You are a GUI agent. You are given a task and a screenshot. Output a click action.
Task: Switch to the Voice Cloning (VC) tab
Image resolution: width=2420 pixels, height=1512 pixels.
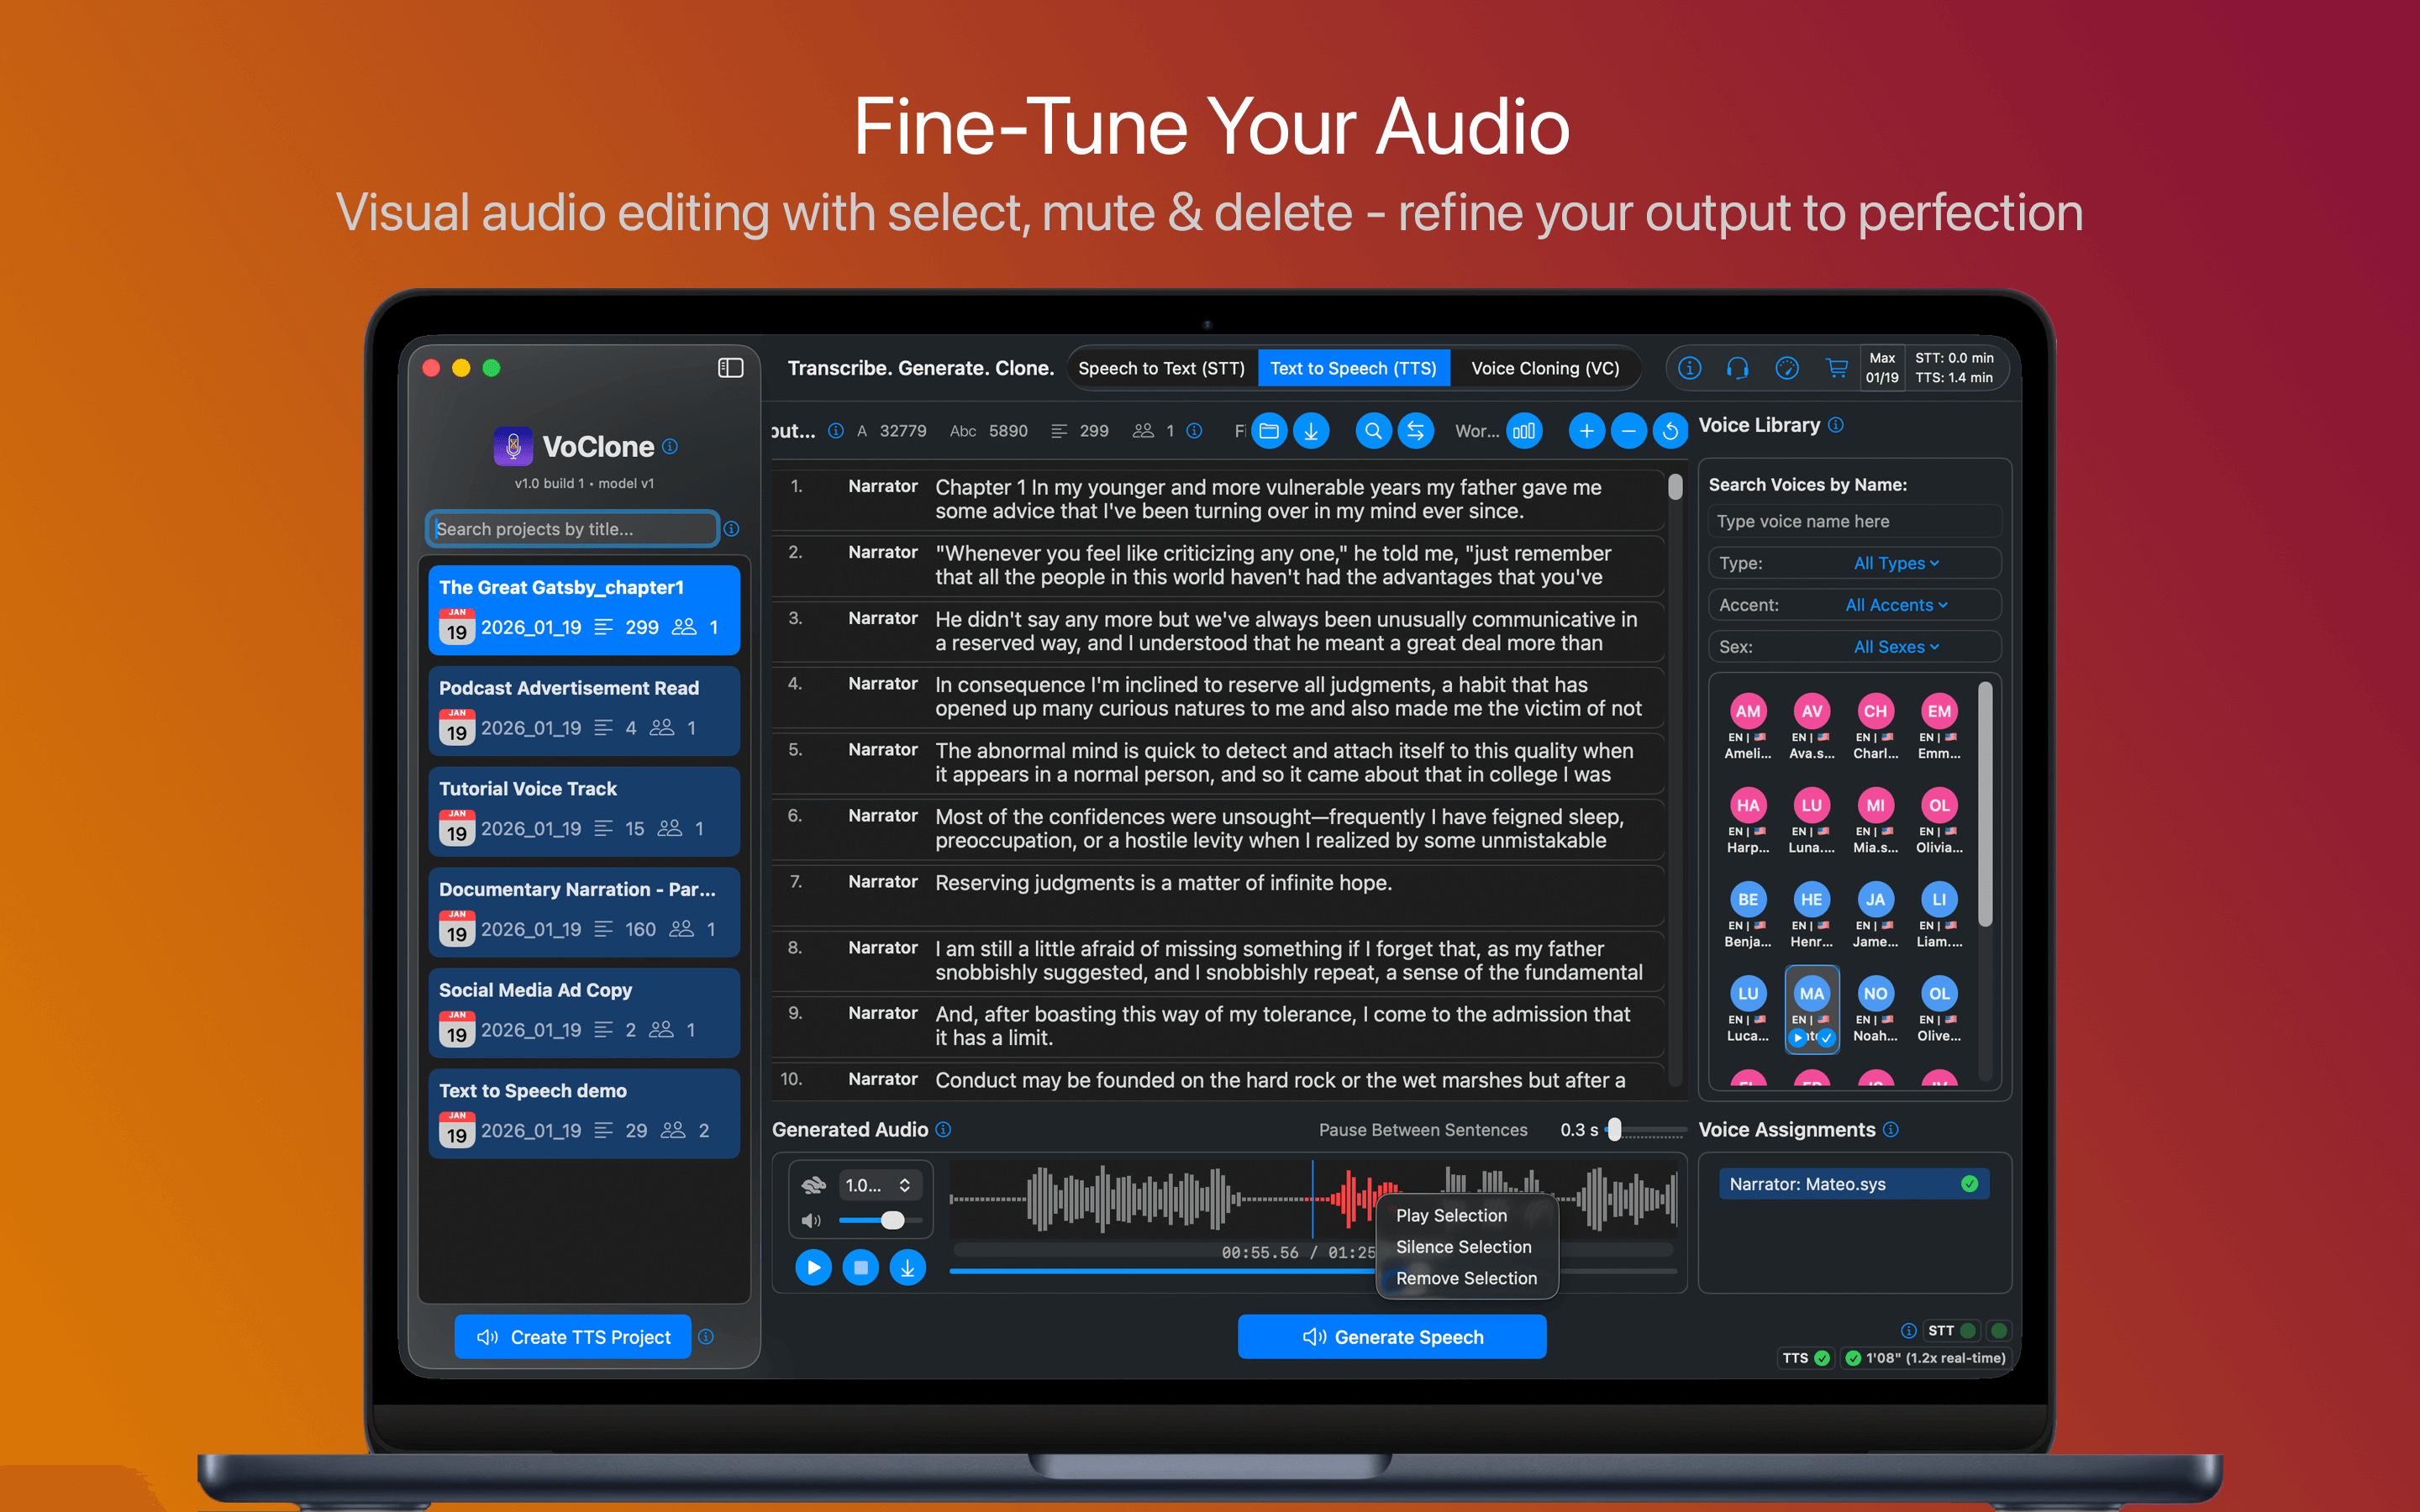(x=1544, y=368)
